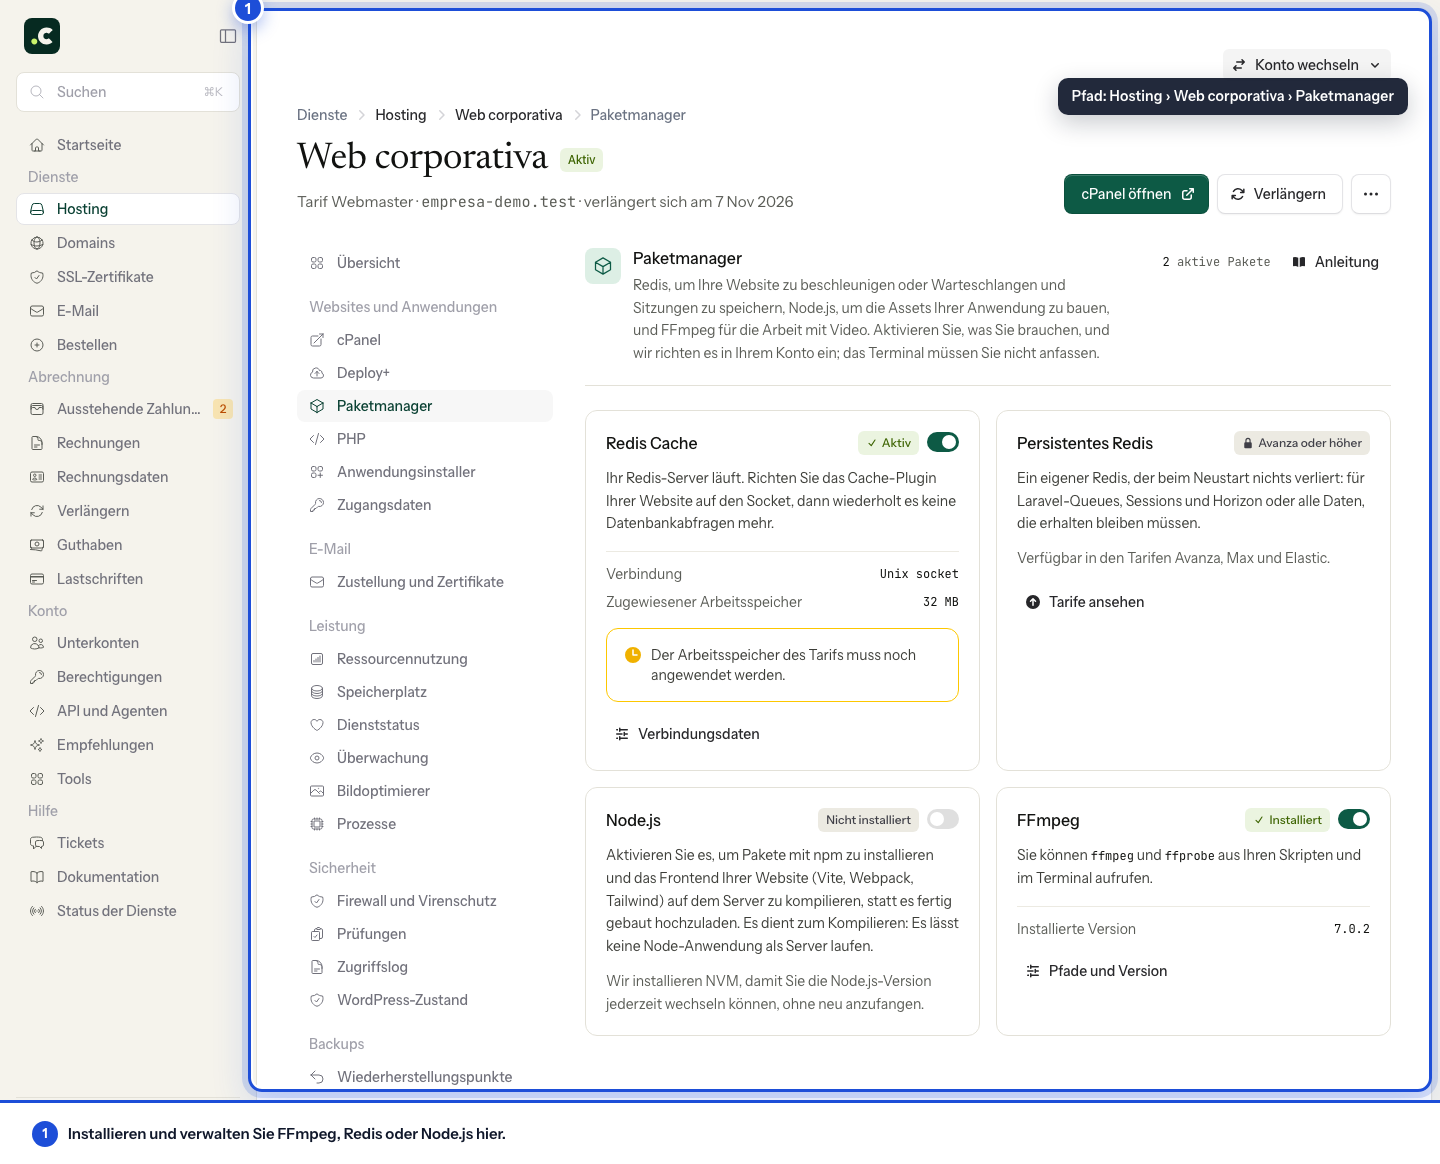Click the Dienste breadcrumb link
Viewport: 1440px width, 1164px height.
322,115
